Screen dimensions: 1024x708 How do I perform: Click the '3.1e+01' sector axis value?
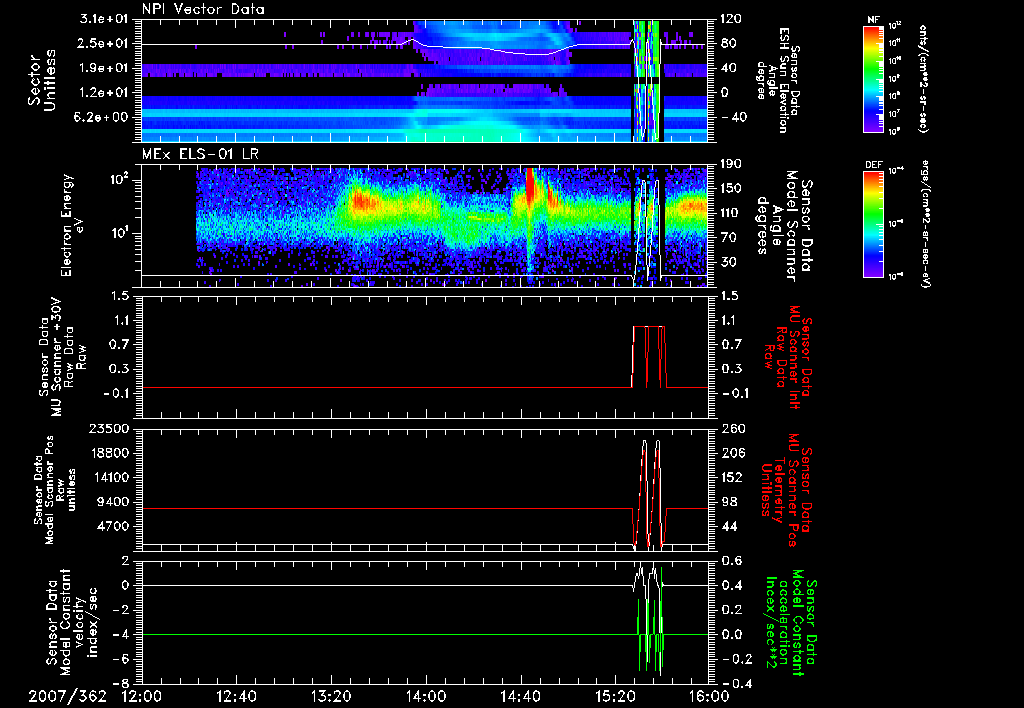click(104, 18)
